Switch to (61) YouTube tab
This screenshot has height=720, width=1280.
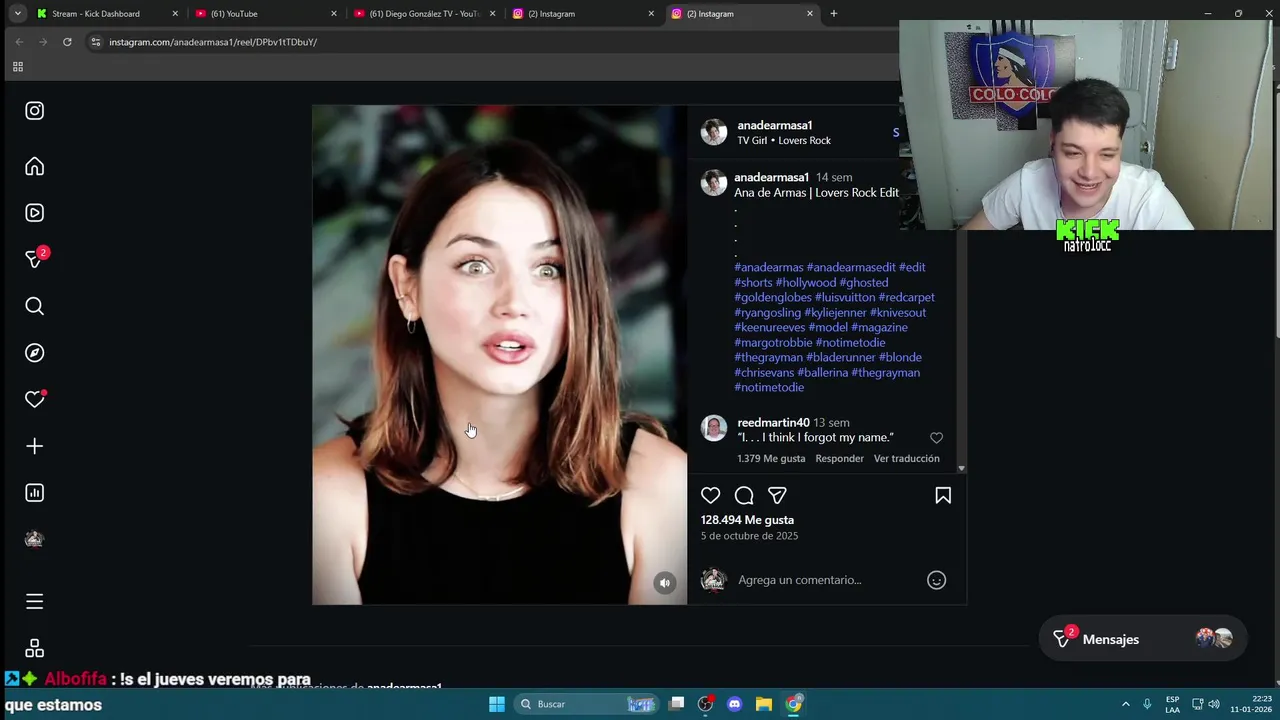265,14
